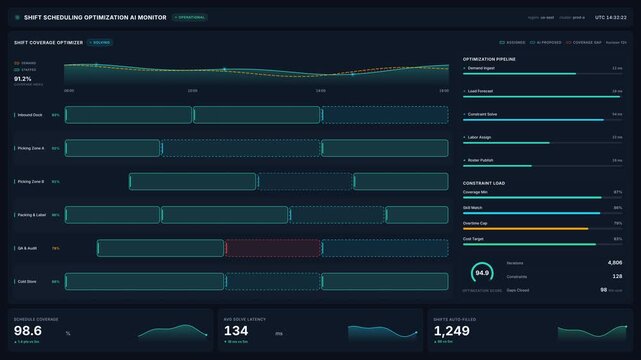Select the Picking Zone B row label
Image resolution: width=641 pixels, height=360 pixels.
(30, 181)
